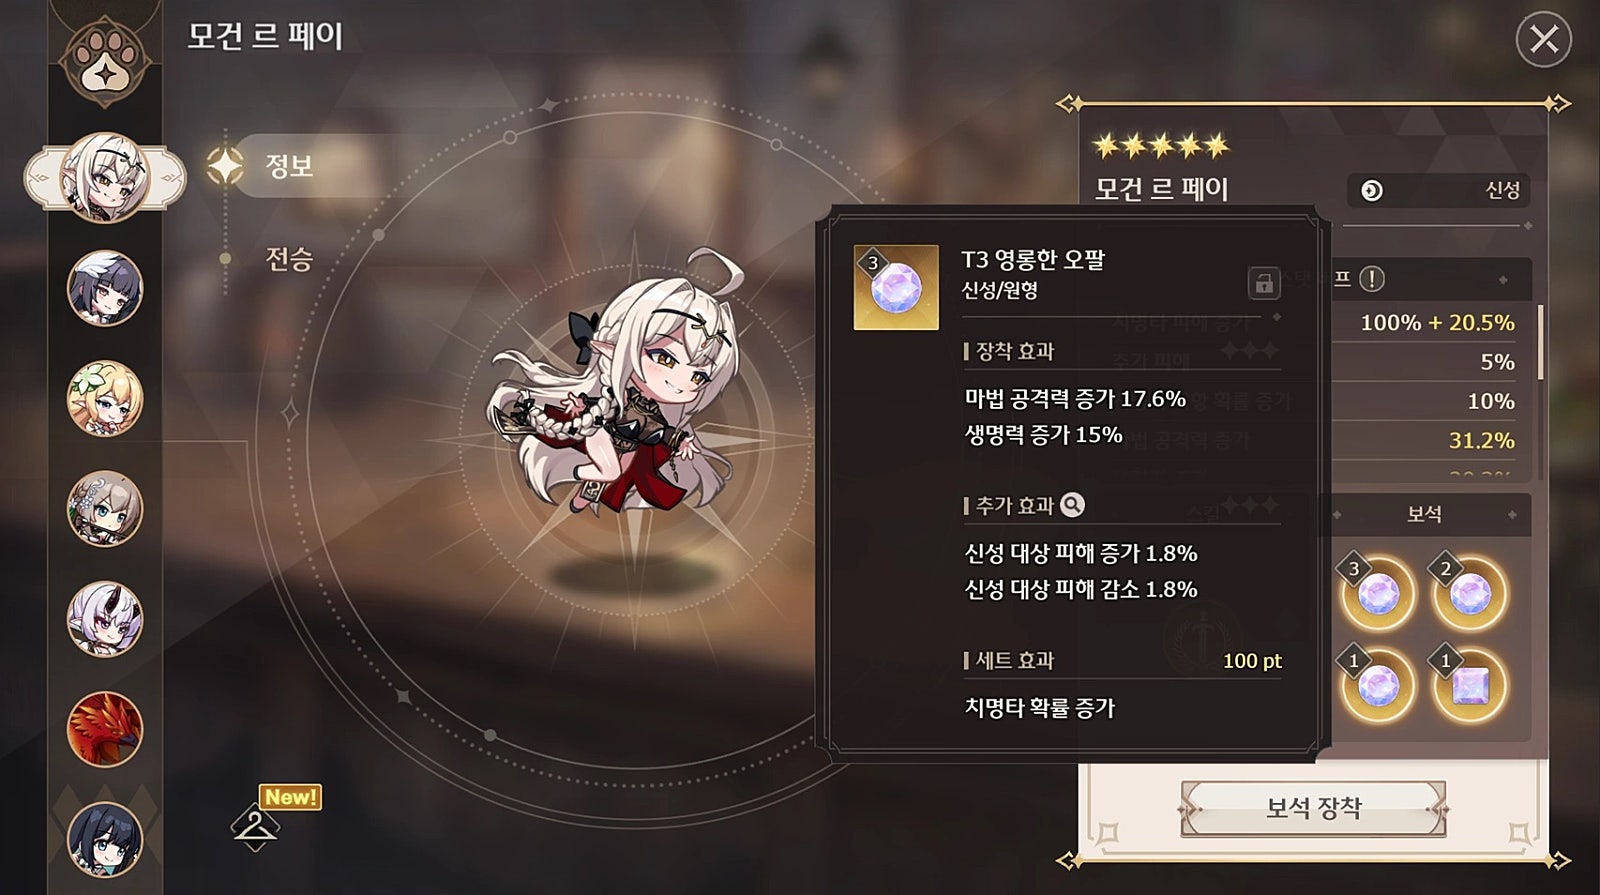
Task: Select the blonde hero with flower portrait
Action: (x=105, y=399)
